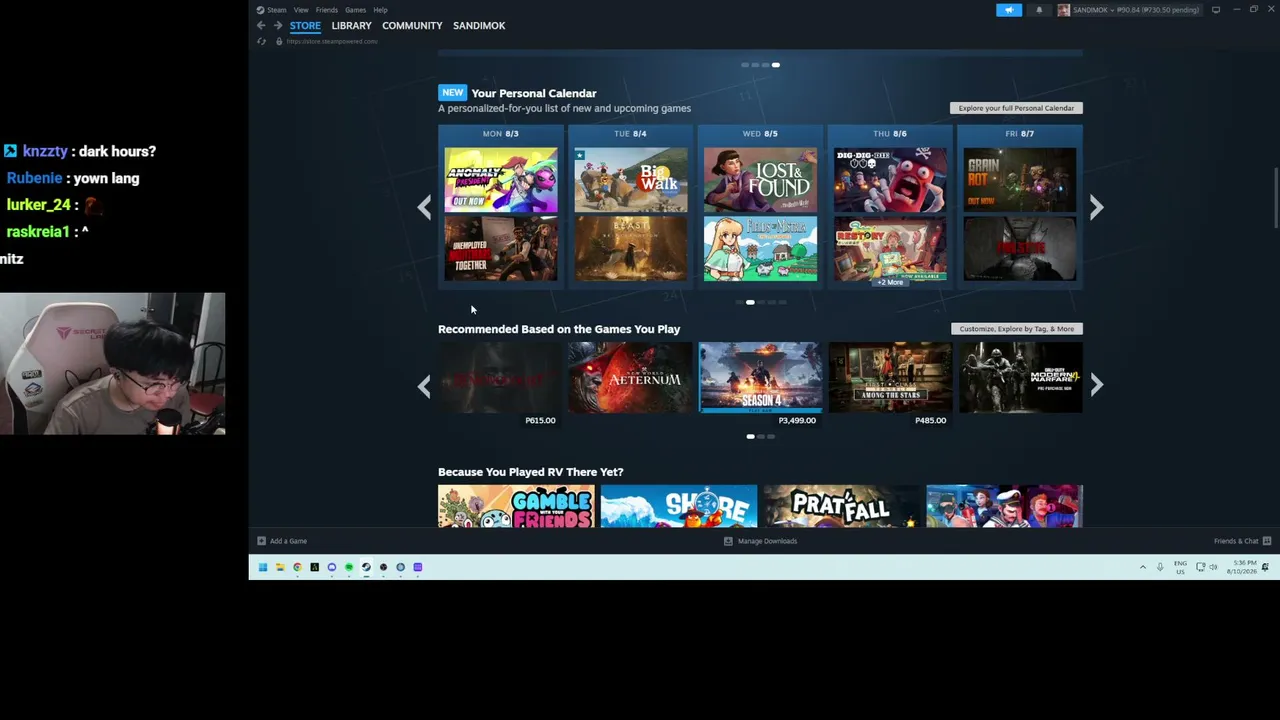Show previous recommended games
This screenshot has height=720, width=1280.
tap(424, 385)
